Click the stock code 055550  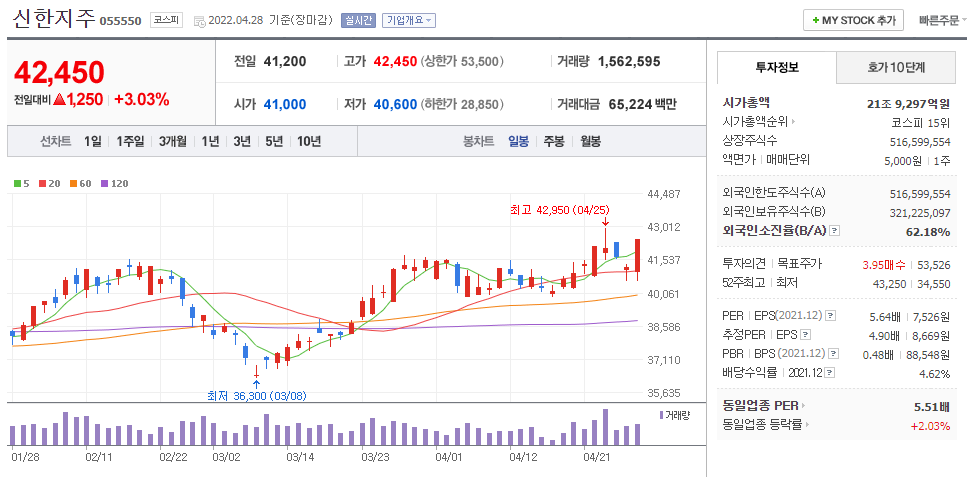(x=122, y=22)
